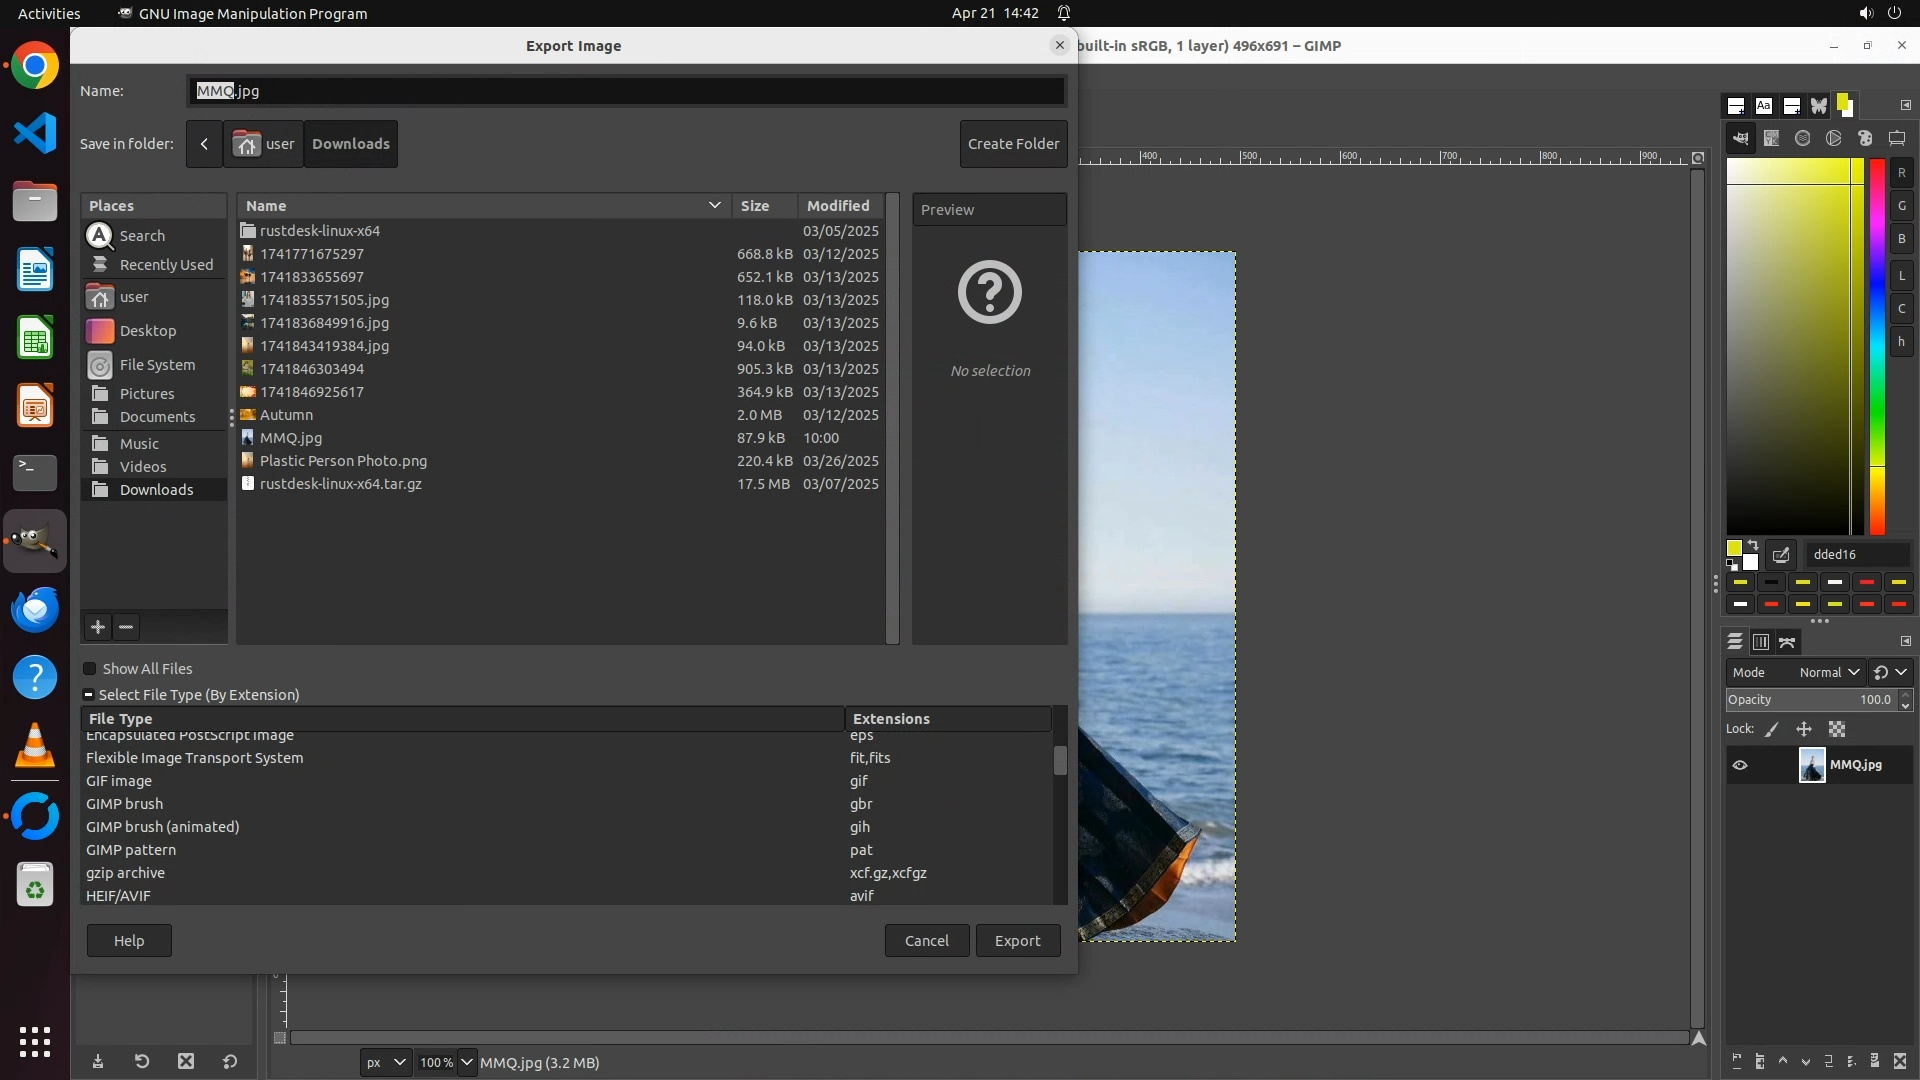Click the rainbow hue slider strip
The image size is (1920, 1080).
point(1877,345)
